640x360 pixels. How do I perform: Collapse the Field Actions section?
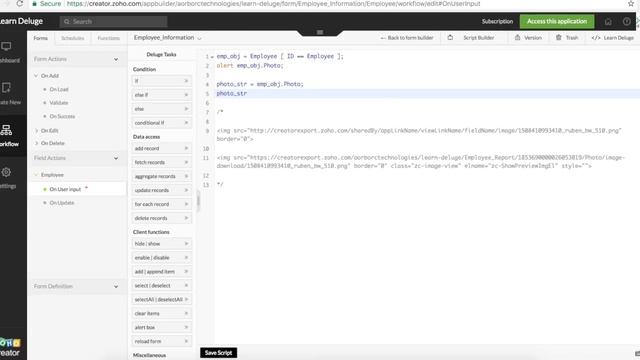coord(116,158)
